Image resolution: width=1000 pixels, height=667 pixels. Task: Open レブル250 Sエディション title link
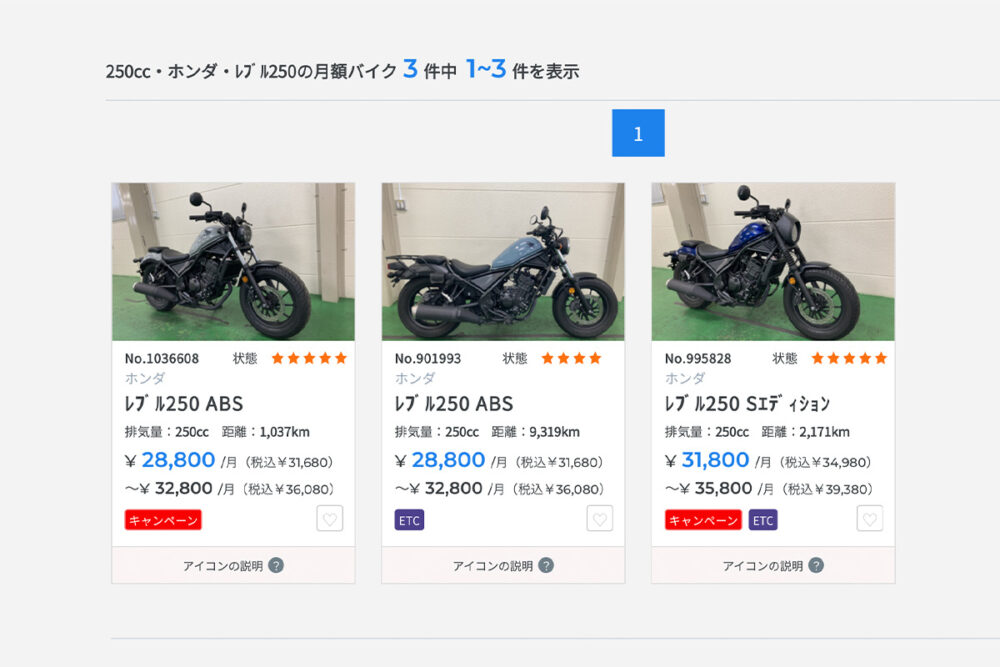pyautogui.click(x=747, y=404)
